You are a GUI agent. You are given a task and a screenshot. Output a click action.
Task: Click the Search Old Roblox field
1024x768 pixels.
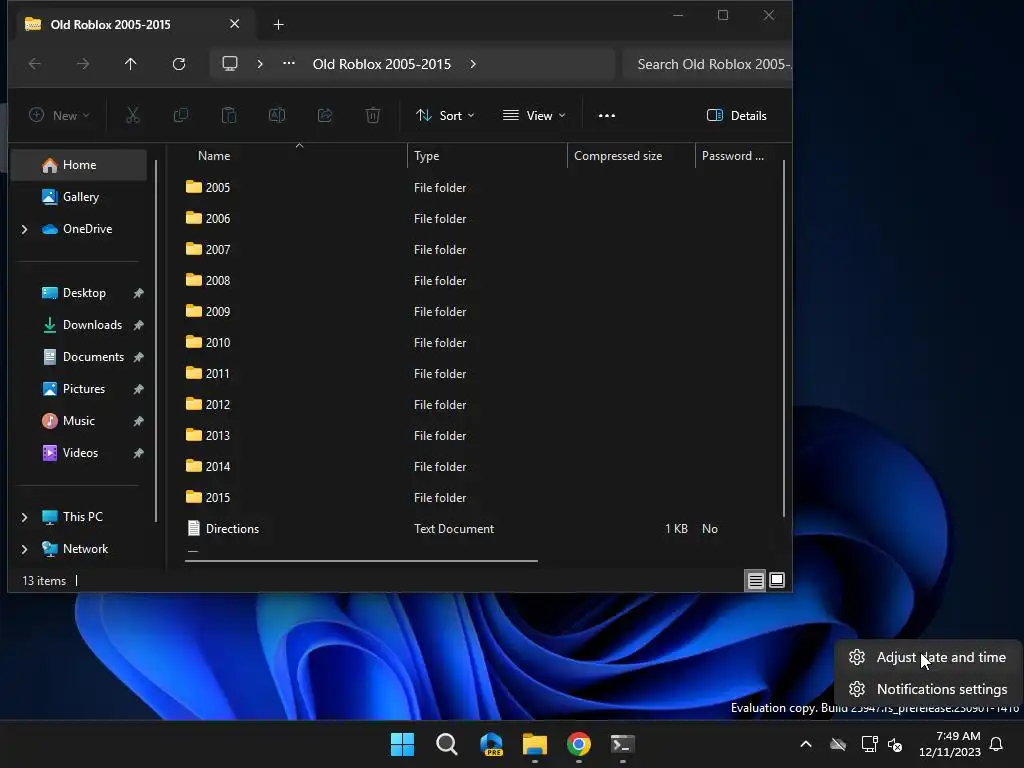click(708, 64)
